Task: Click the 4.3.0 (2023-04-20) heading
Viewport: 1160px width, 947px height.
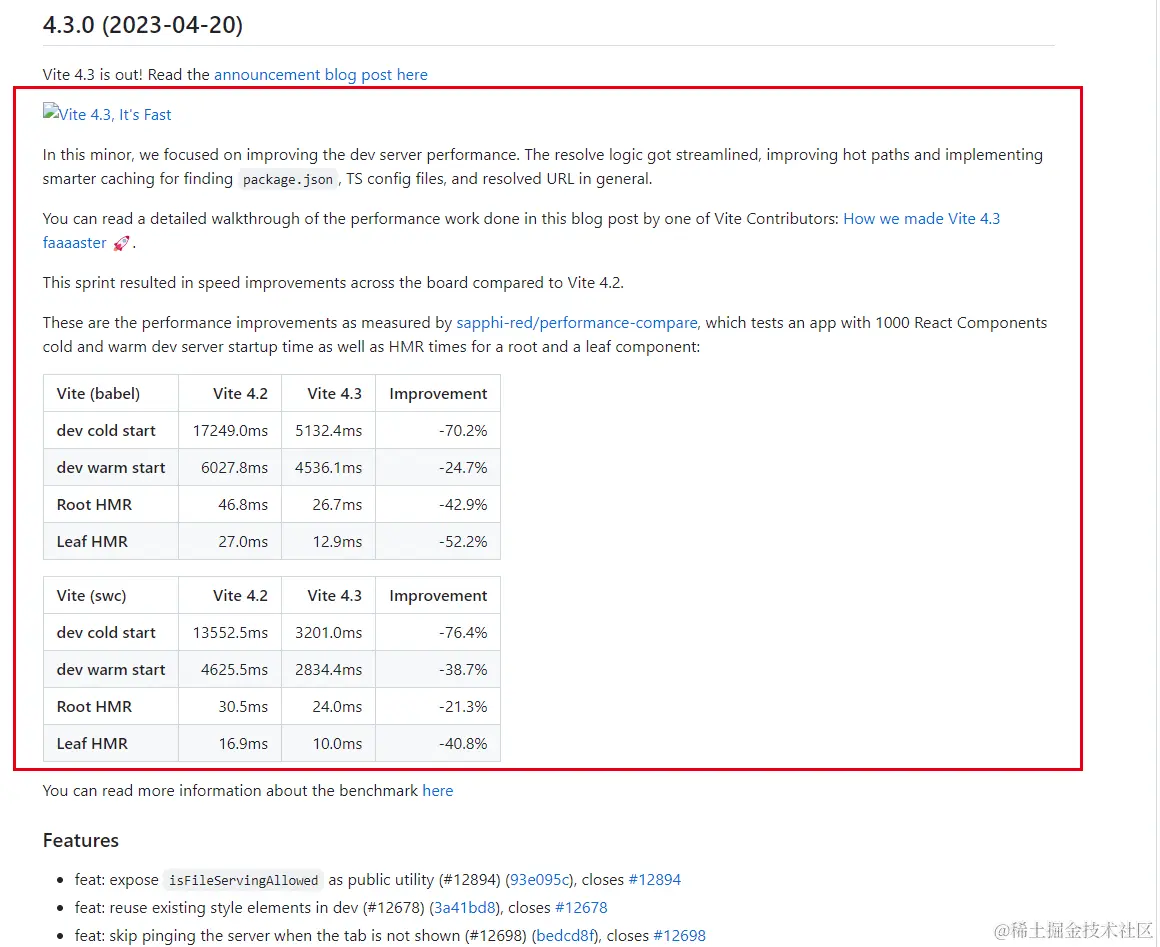Action: point(143,24)
